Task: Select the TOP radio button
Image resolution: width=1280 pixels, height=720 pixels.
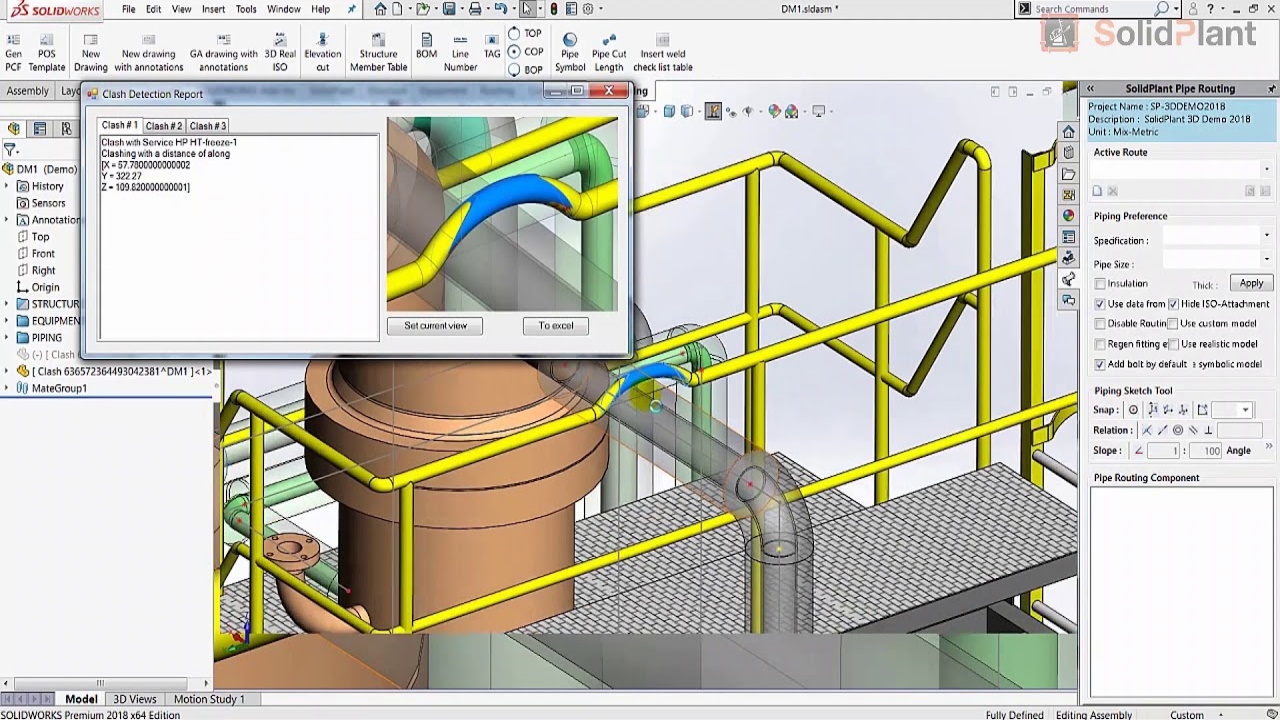Action: pyautogui.click(x=514, y=33)
